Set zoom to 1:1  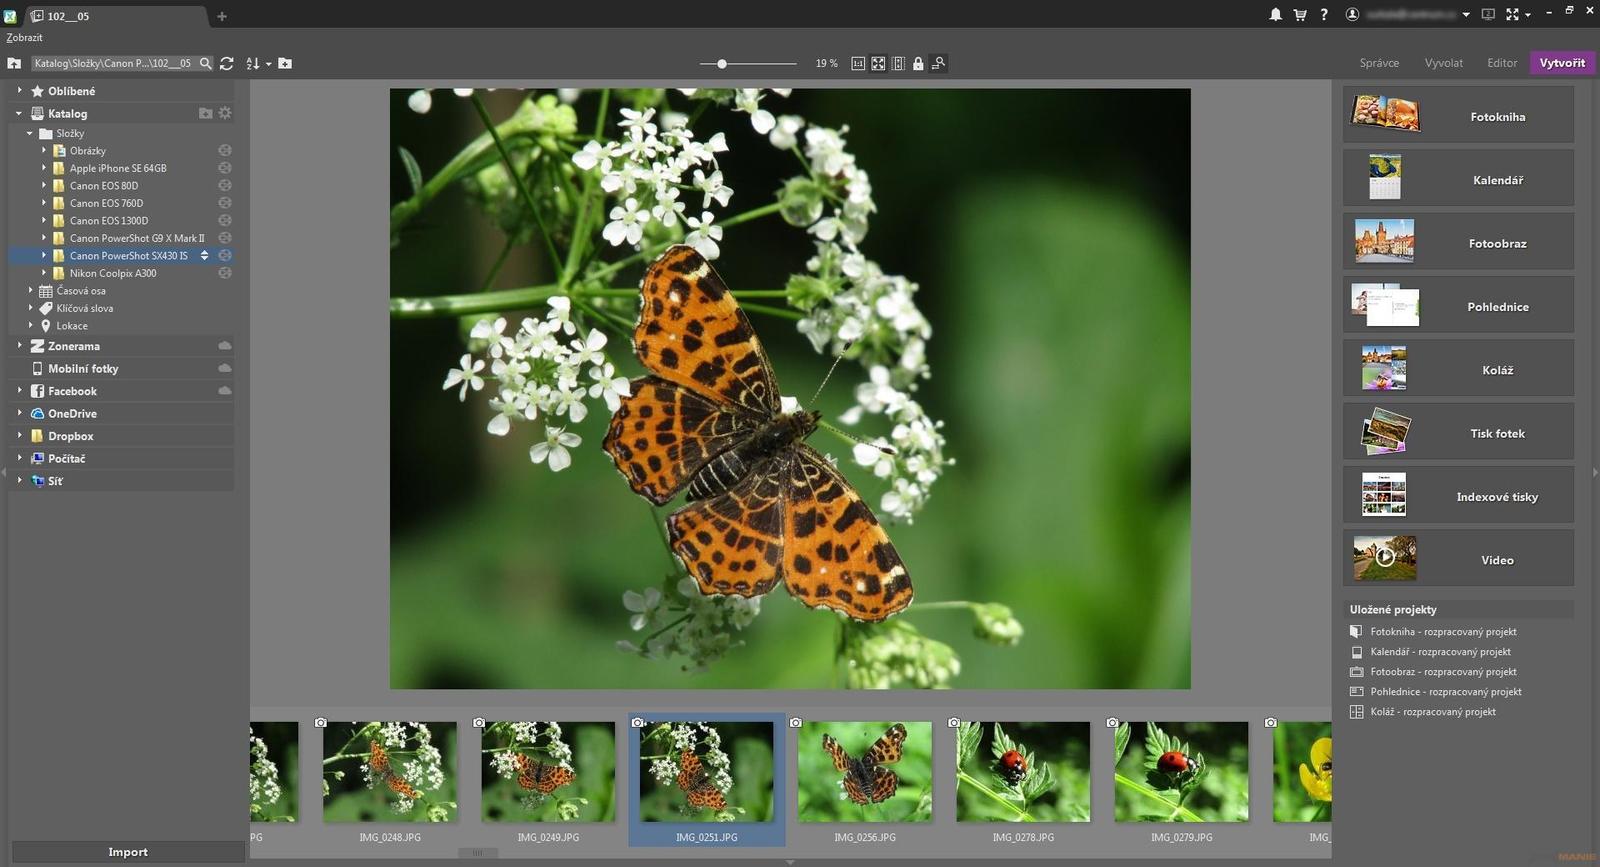(x=858, y=63)
